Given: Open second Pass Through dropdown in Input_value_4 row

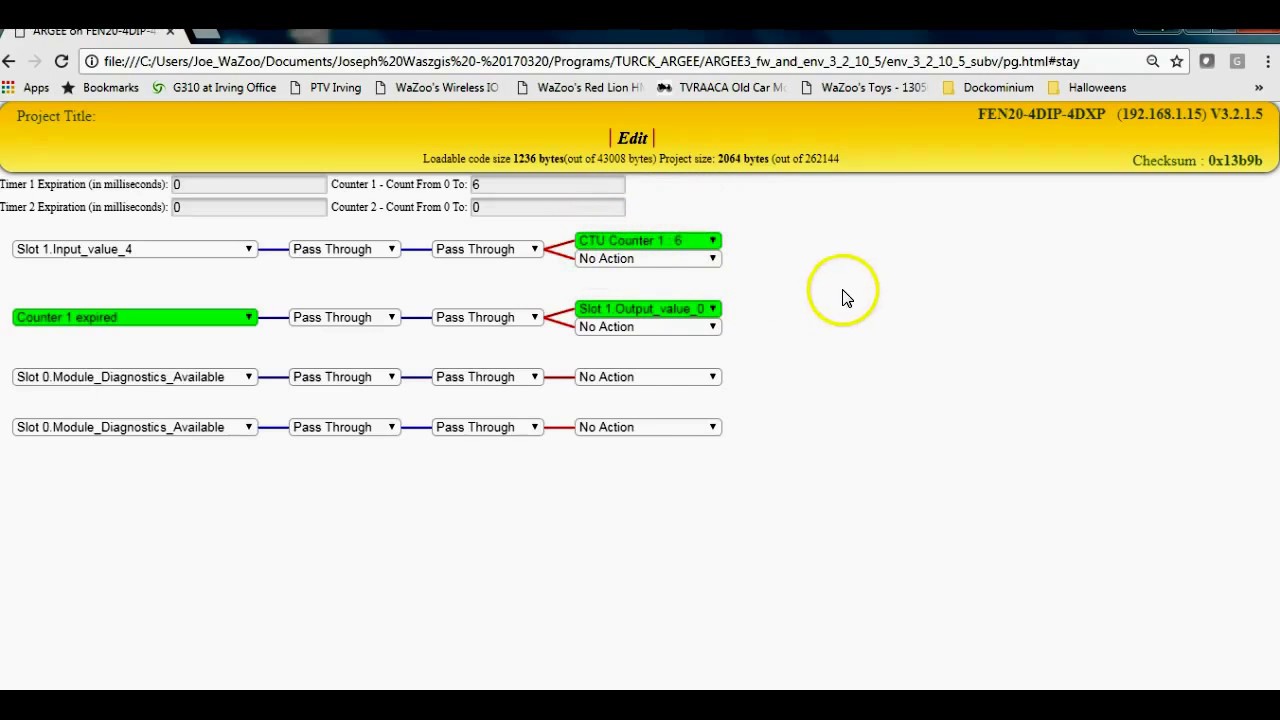Looking at the screenshot, I should coord(488,249).
